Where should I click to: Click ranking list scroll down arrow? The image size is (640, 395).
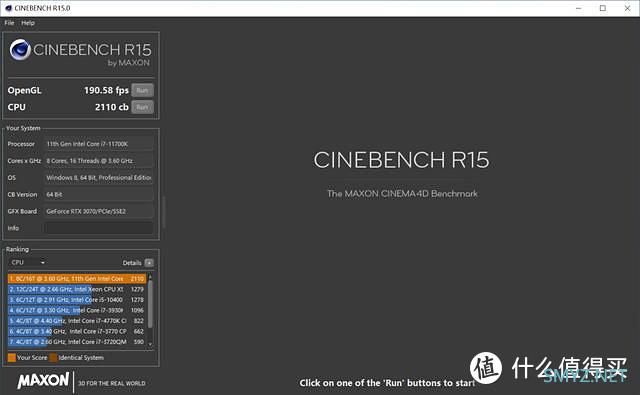(x=150, y=344)
